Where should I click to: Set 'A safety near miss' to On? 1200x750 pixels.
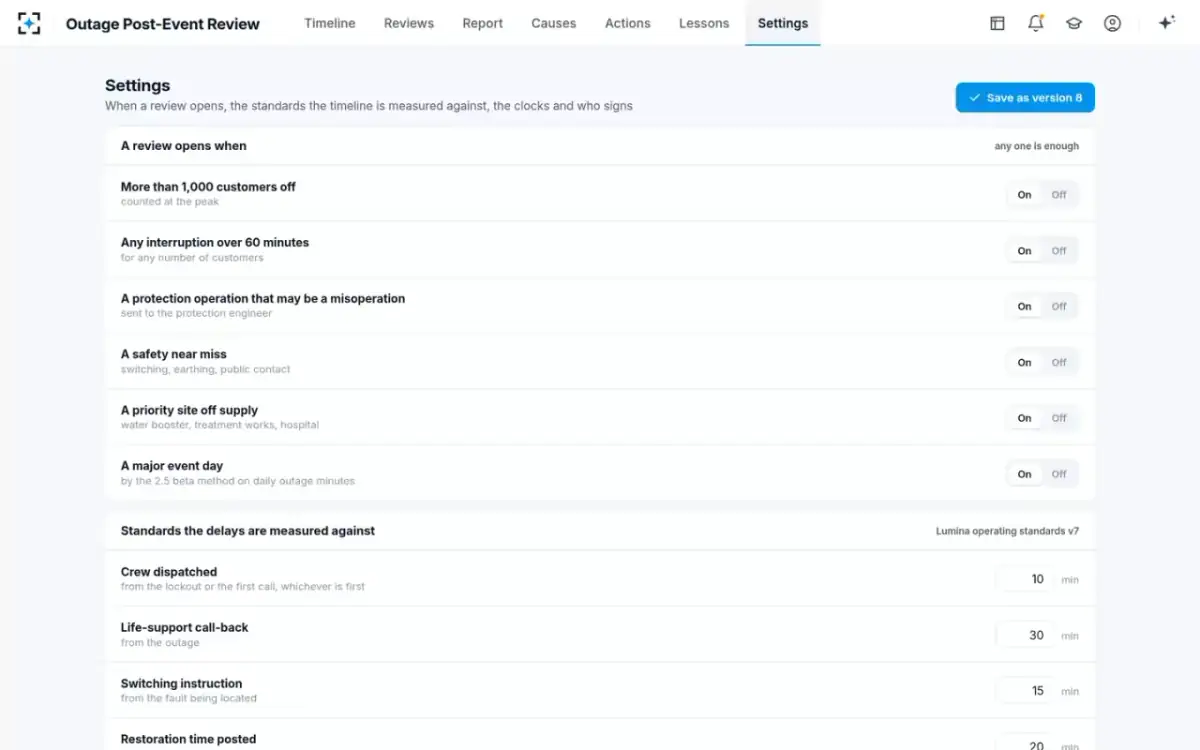[1024, 363]
